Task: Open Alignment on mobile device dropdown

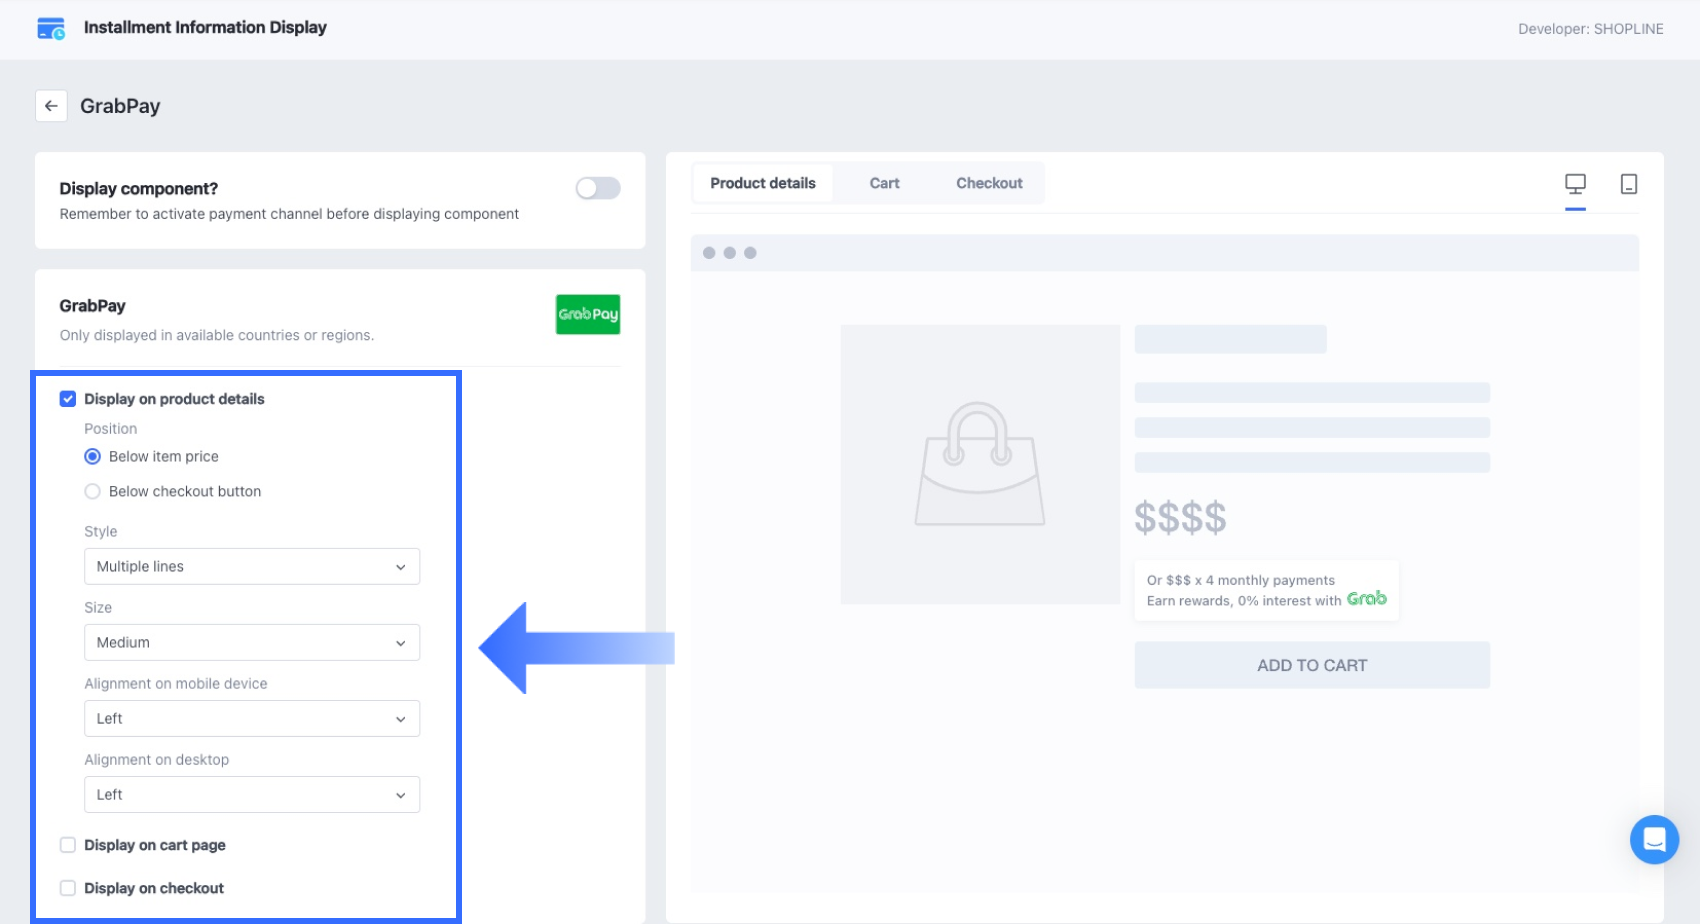Action: coord(252,719)
